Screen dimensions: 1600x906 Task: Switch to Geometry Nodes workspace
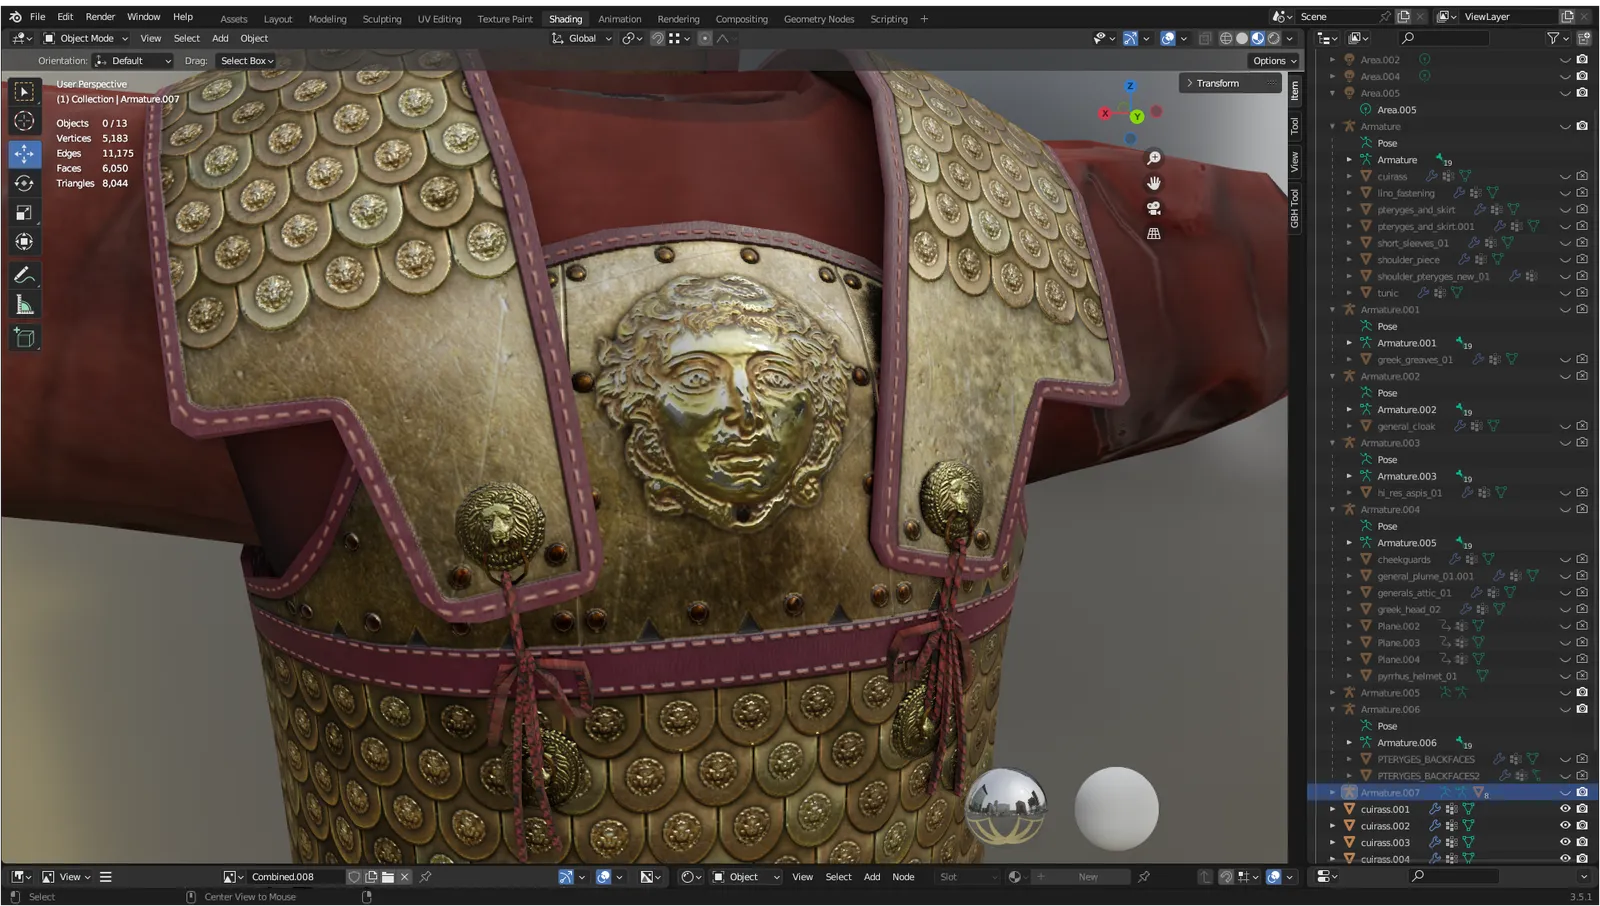click(x=819, y=19)
